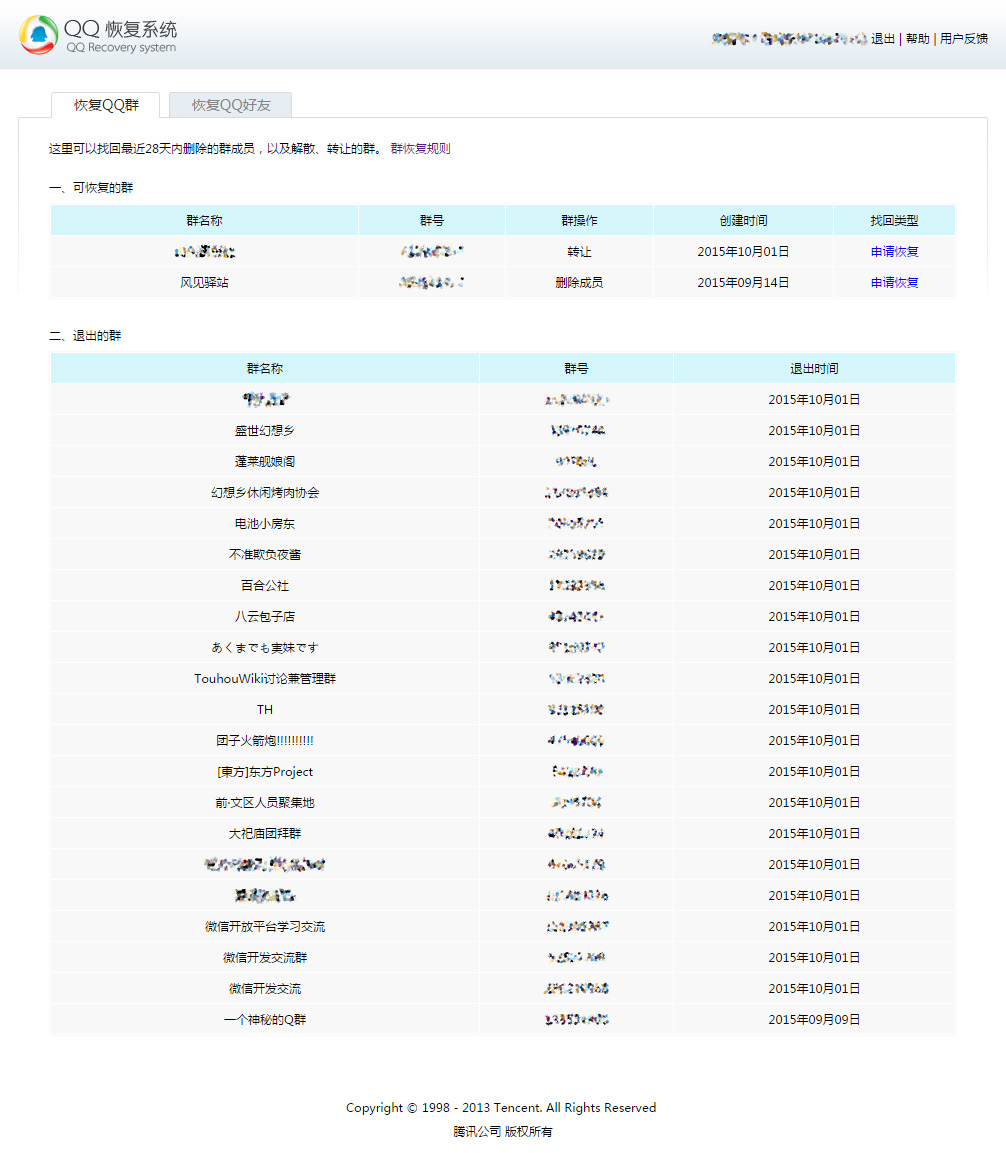Select the TouhouWiki讨论兼管理群 row

(503, 679)
